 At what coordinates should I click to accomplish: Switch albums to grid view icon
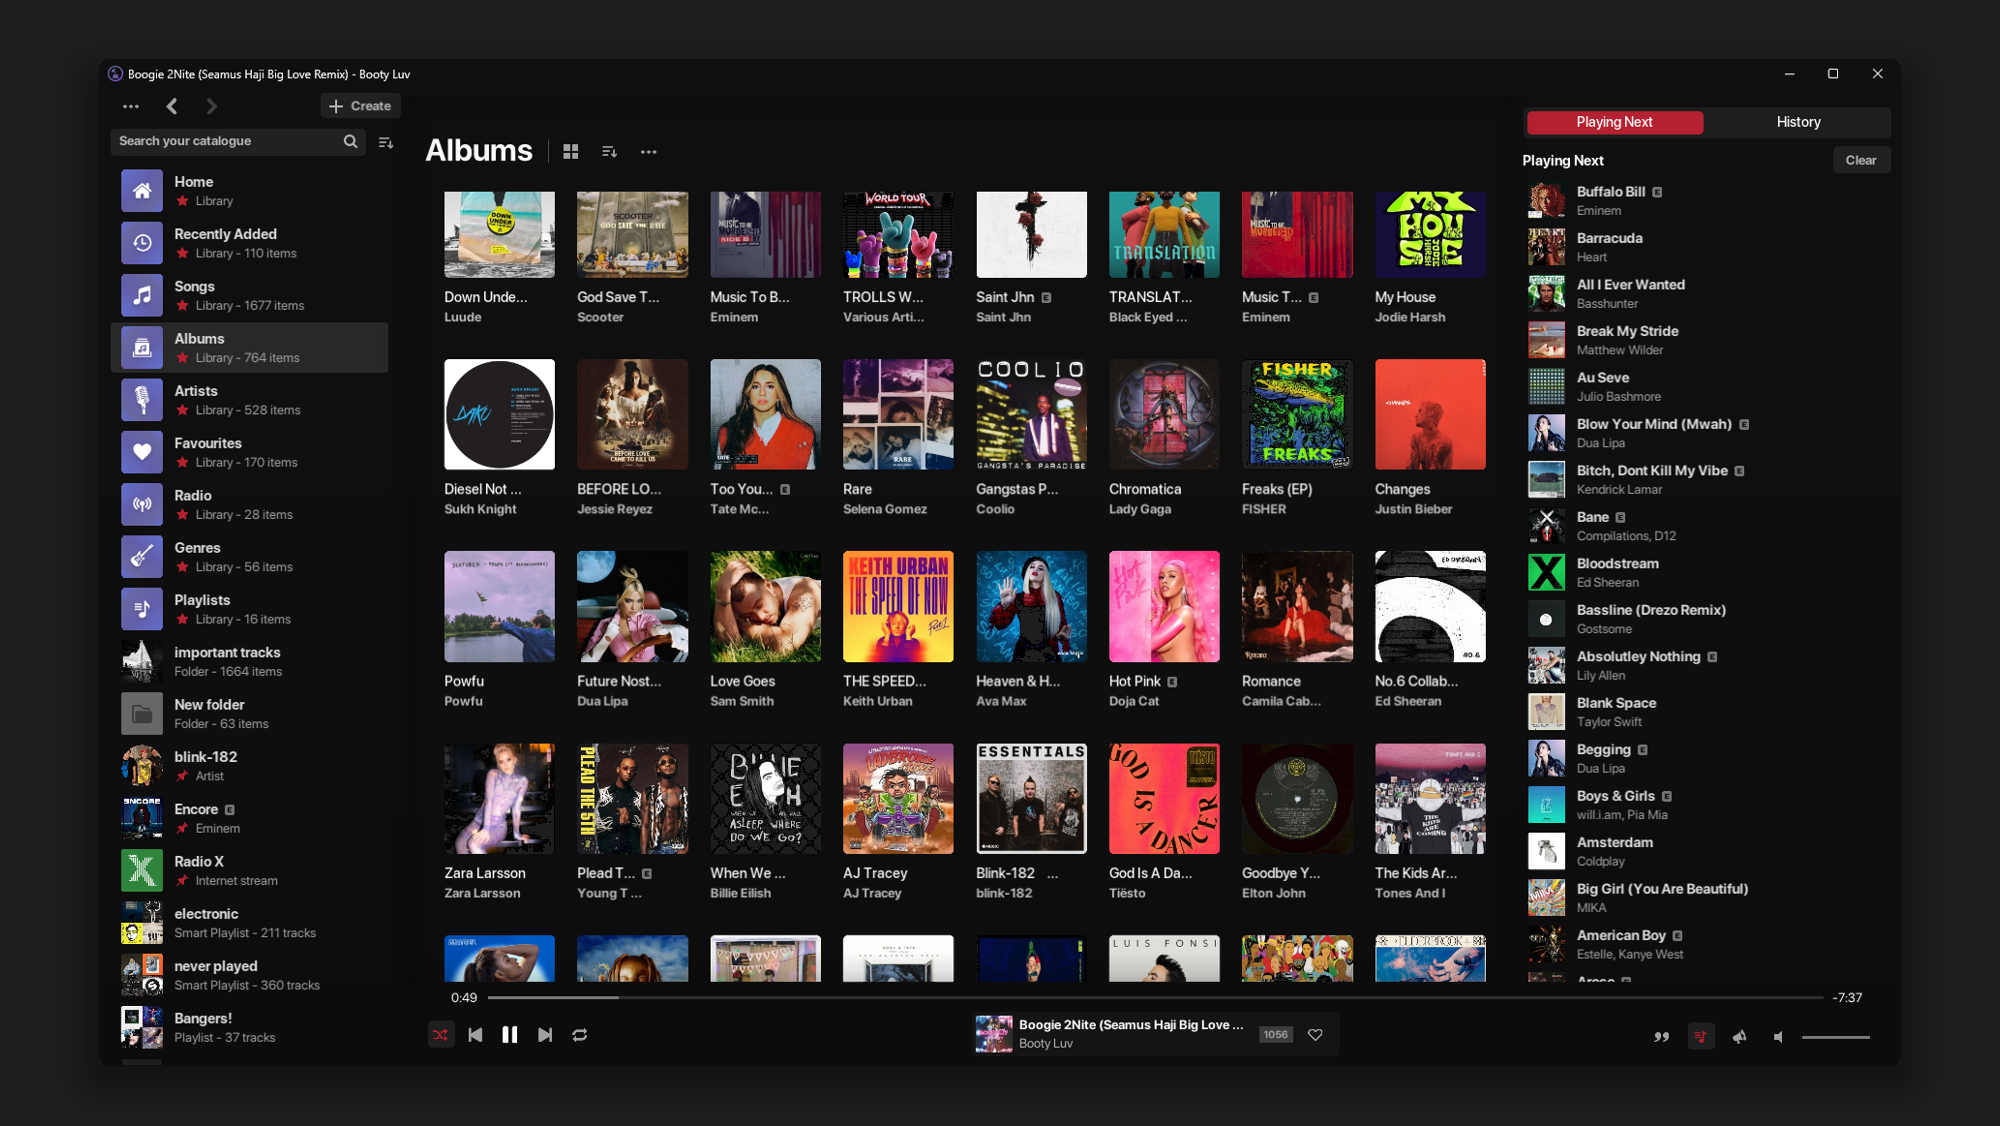pyautogui.click(x=571, y=152)
